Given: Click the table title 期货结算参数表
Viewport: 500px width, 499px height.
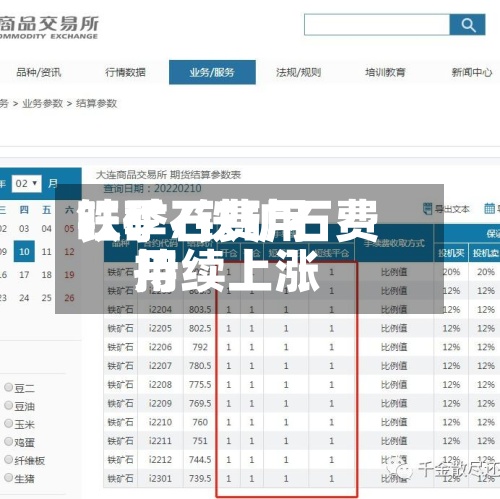Looking at the screenshot, I should point(205,175).
